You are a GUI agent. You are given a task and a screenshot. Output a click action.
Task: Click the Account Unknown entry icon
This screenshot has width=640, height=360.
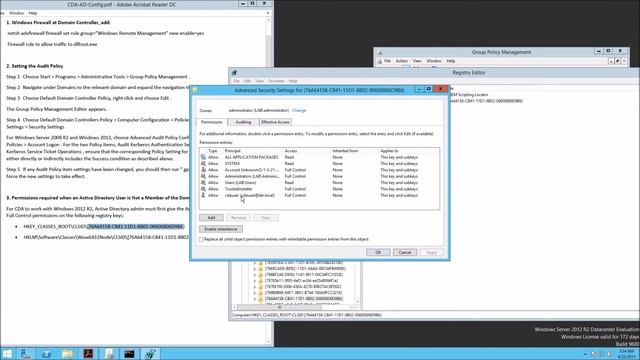pyautogui.click(x=203, y=170)
